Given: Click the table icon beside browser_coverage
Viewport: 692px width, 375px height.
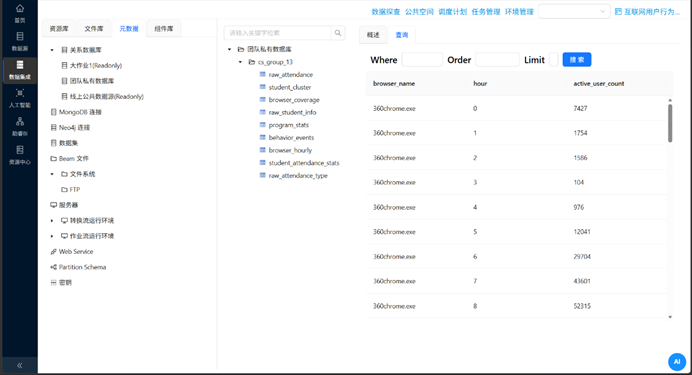Looking at the screenshot, I should pyautogui.click(x=263, y=100).
